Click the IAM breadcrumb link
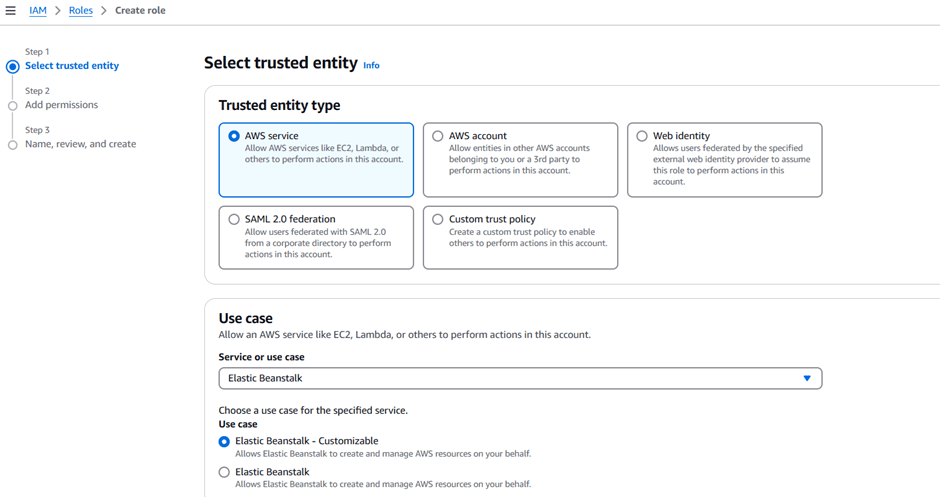This screenshot has width=940, height=497. [38, 11]
